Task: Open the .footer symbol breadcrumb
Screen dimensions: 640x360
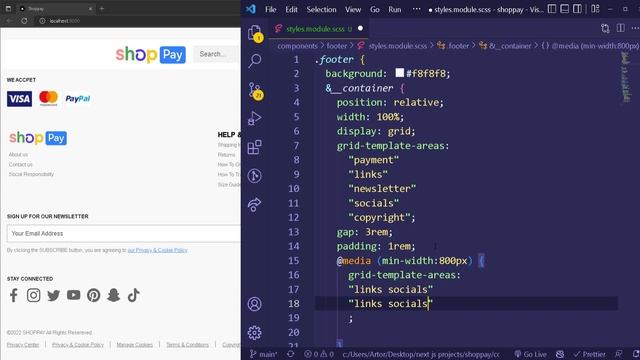Action: point(453,46)
